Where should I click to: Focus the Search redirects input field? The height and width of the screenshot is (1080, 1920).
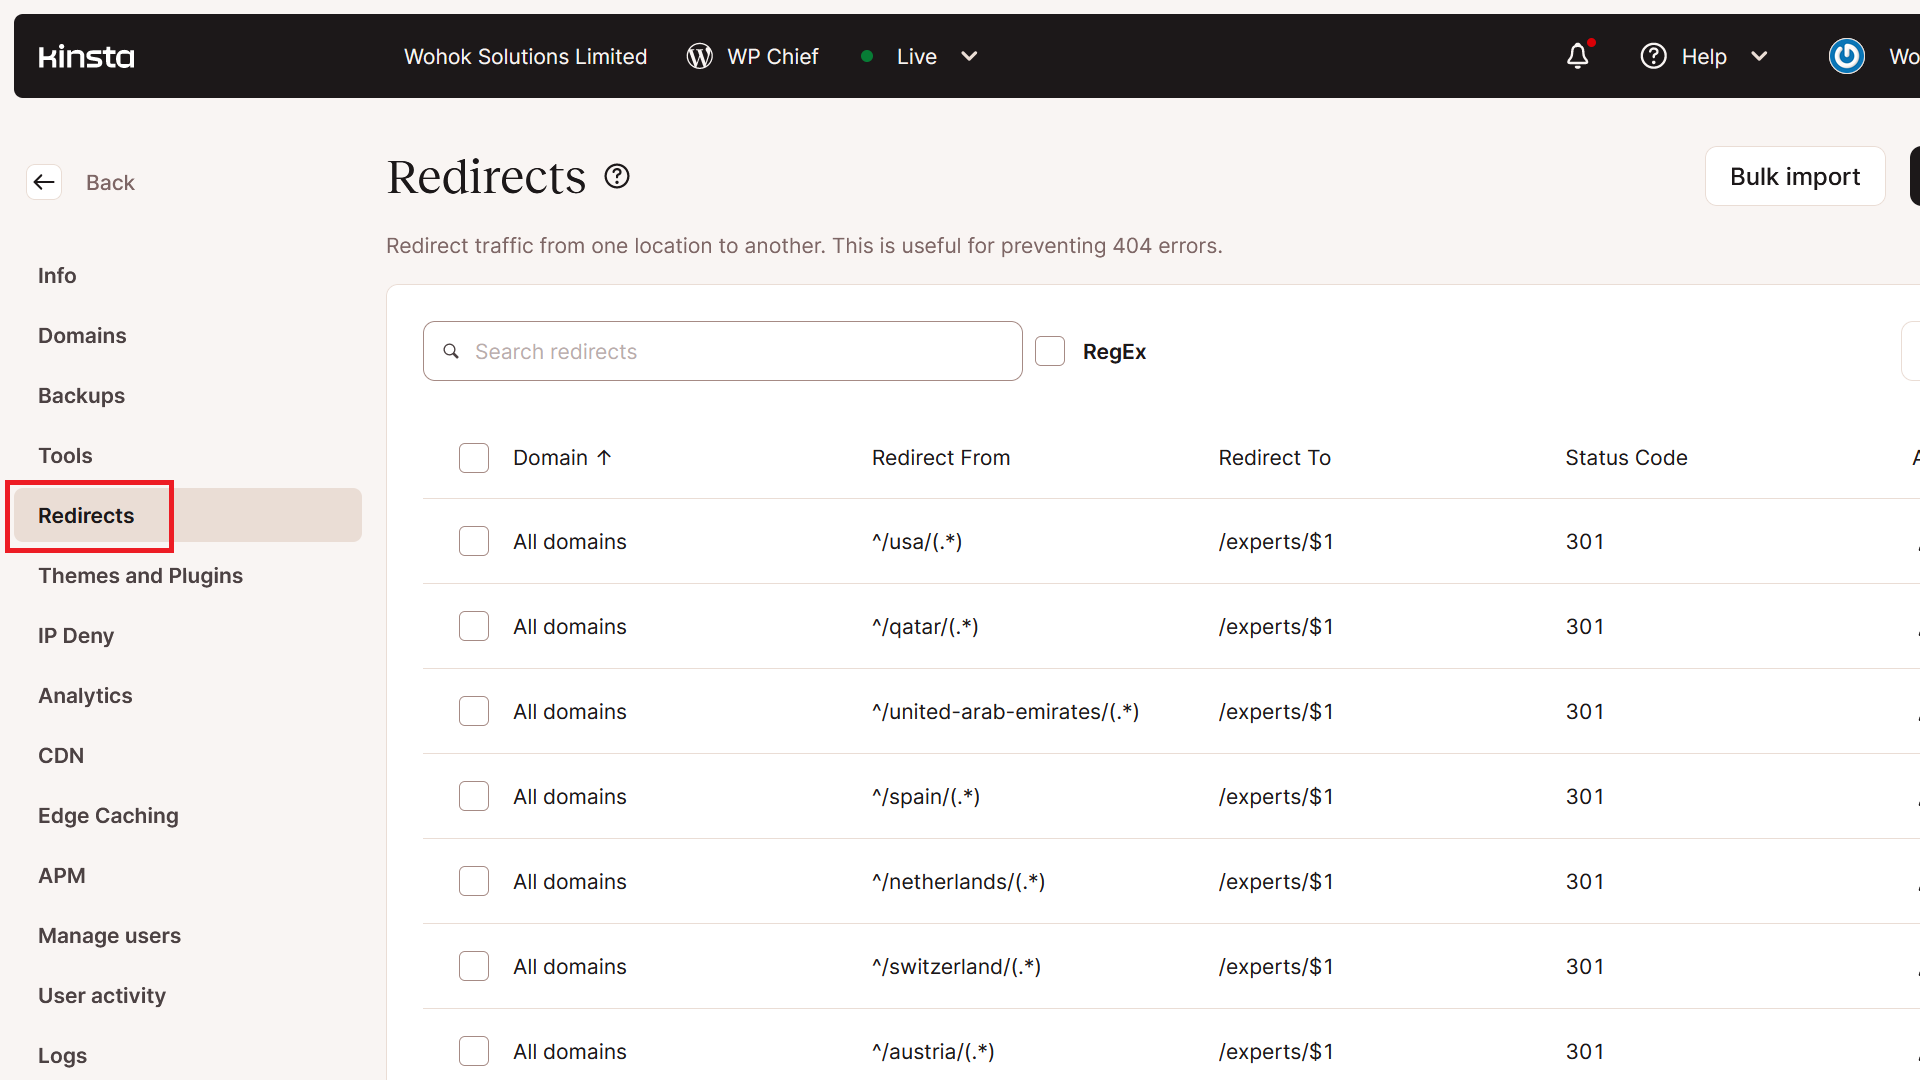click(x=722, y=351)
